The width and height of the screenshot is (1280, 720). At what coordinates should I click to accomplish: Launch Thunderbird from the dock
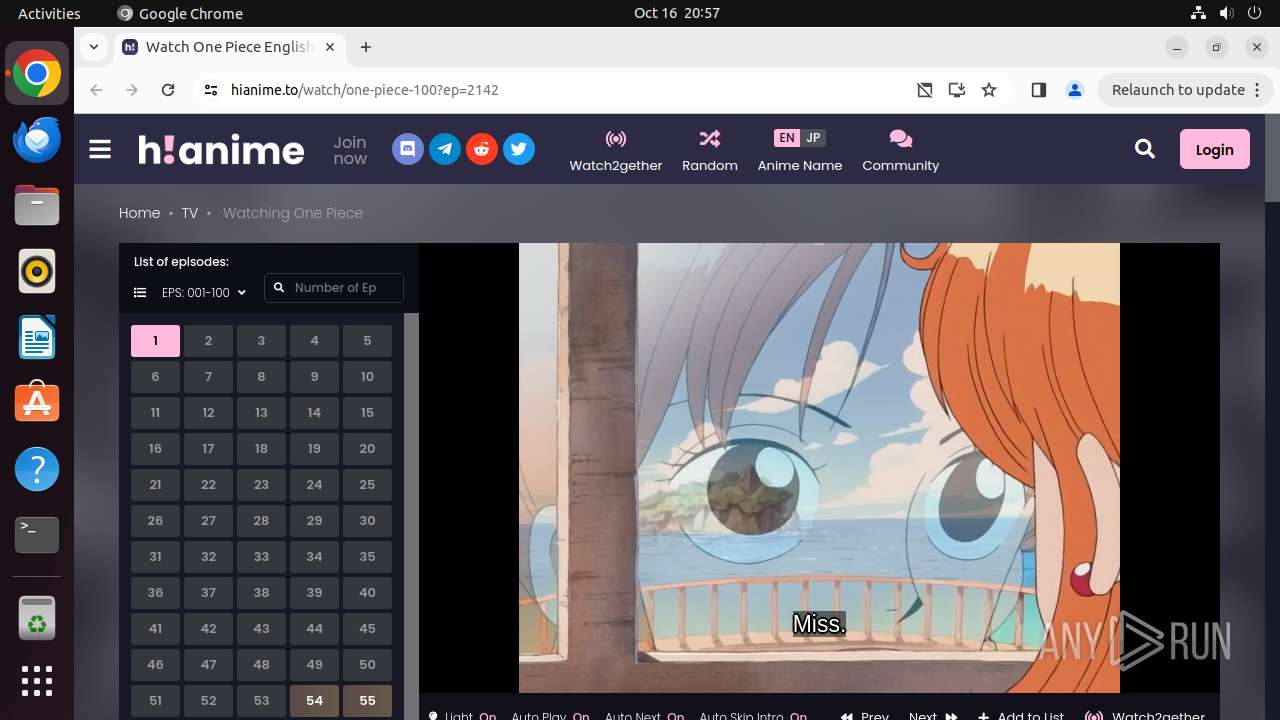click(x=37, y=139)
